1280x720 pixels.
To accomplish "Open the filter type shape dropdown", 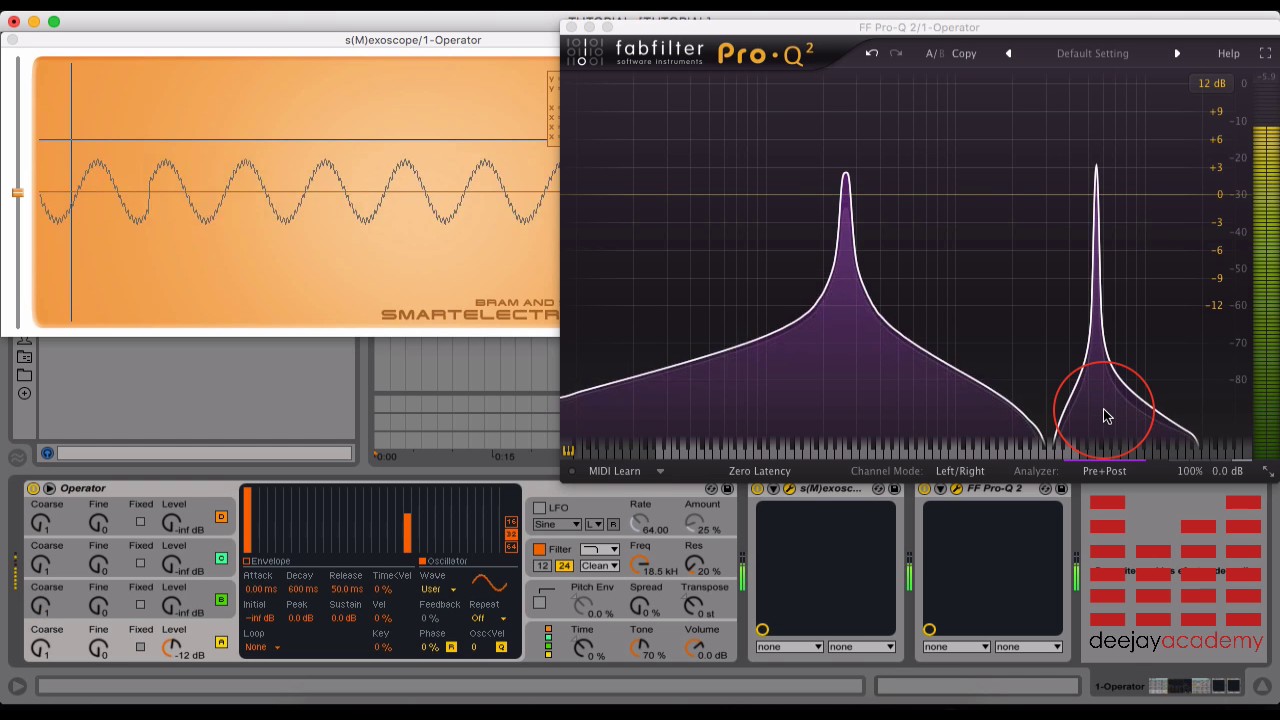I will 600,549.
